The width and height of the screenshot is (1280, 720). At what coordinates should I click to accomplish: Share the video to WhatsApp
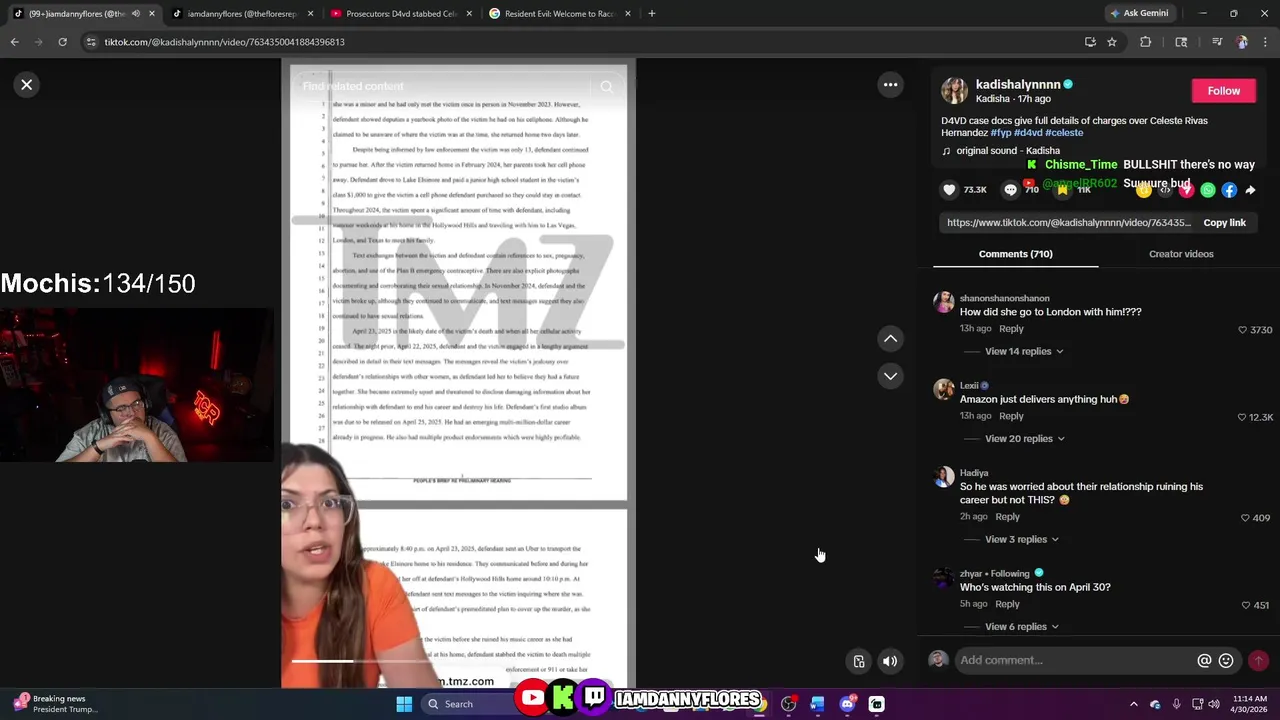click(x=1208, y=190)
